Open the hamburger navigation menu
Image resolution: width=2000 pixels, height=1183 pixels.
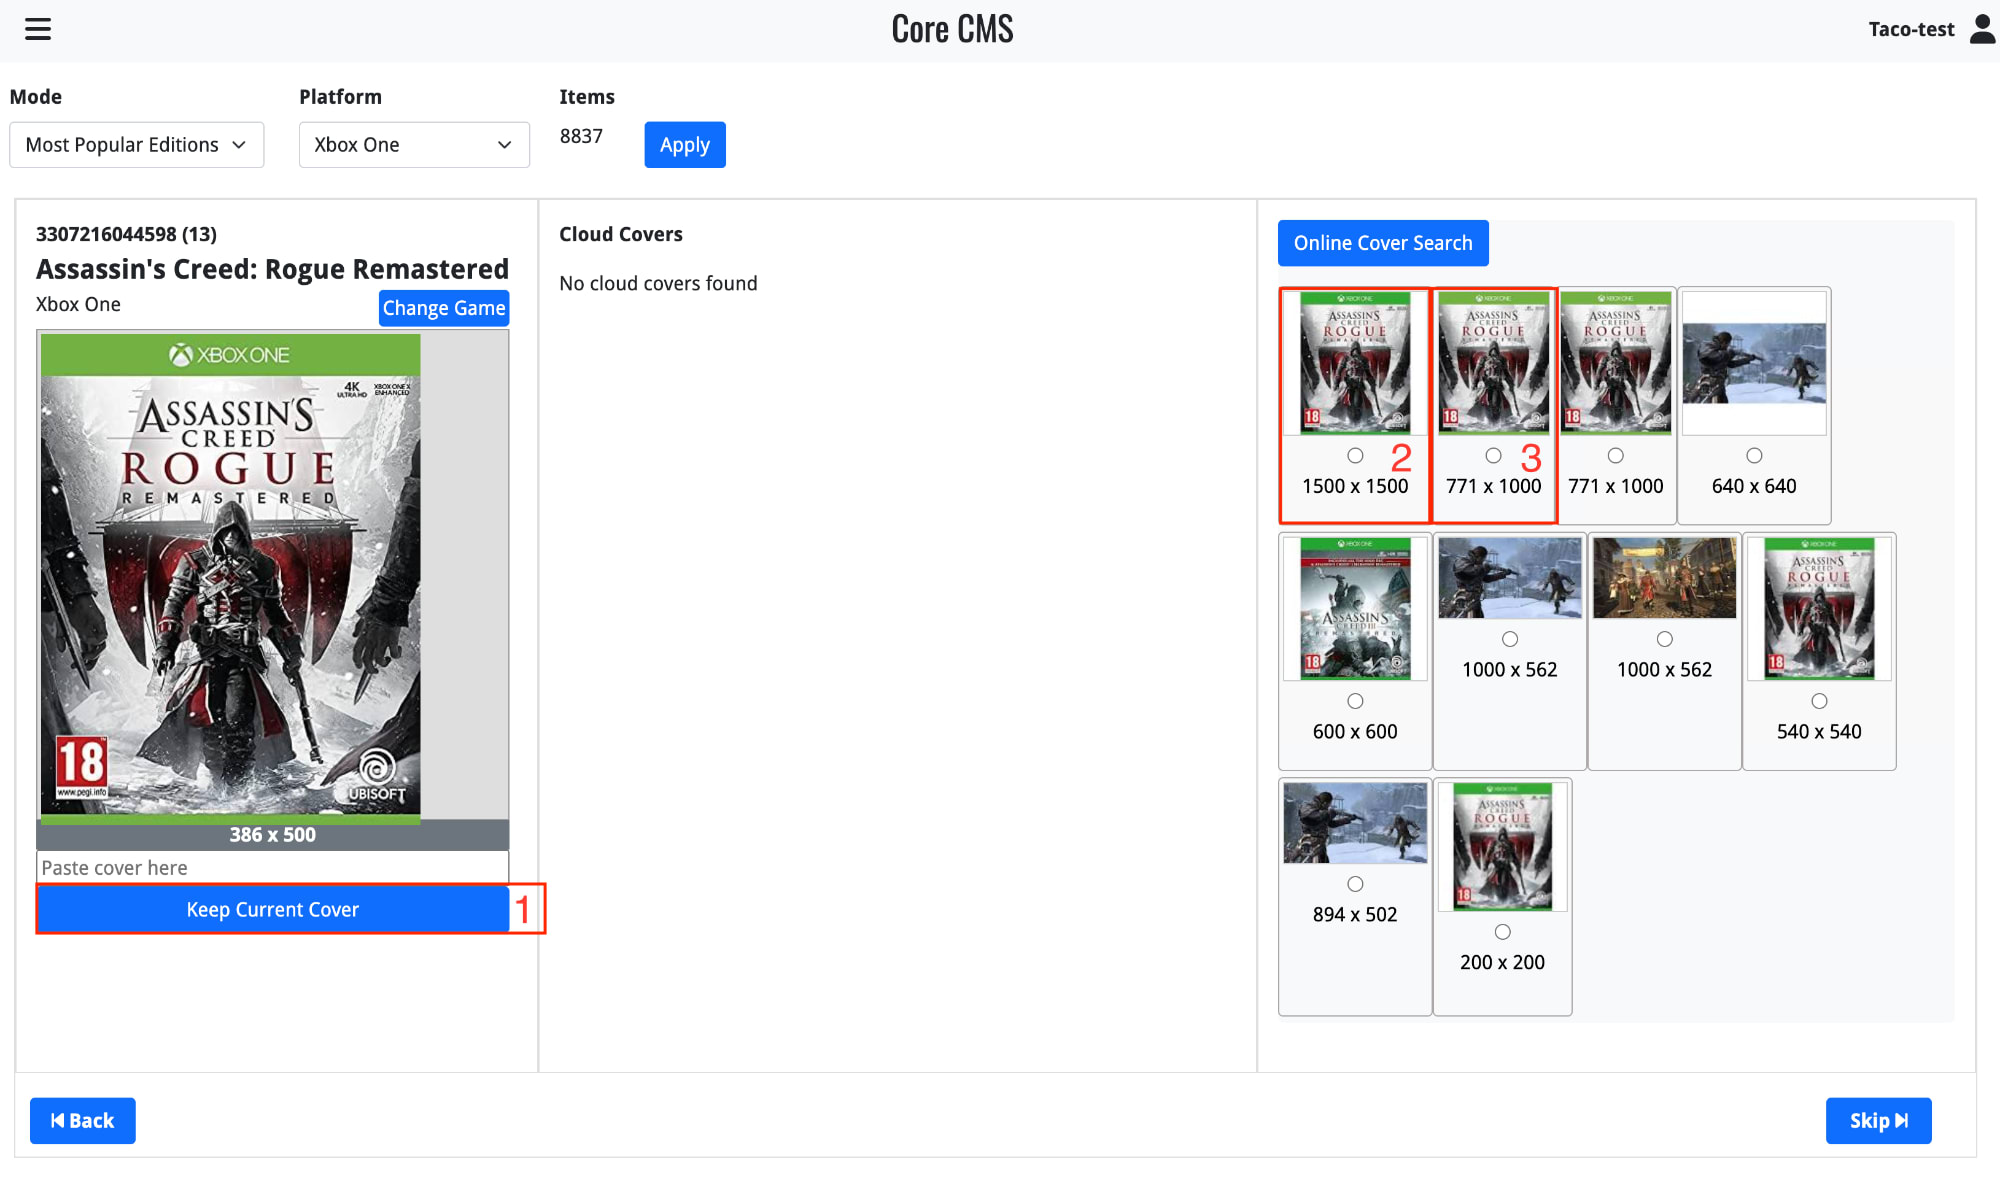pos(38,29)
